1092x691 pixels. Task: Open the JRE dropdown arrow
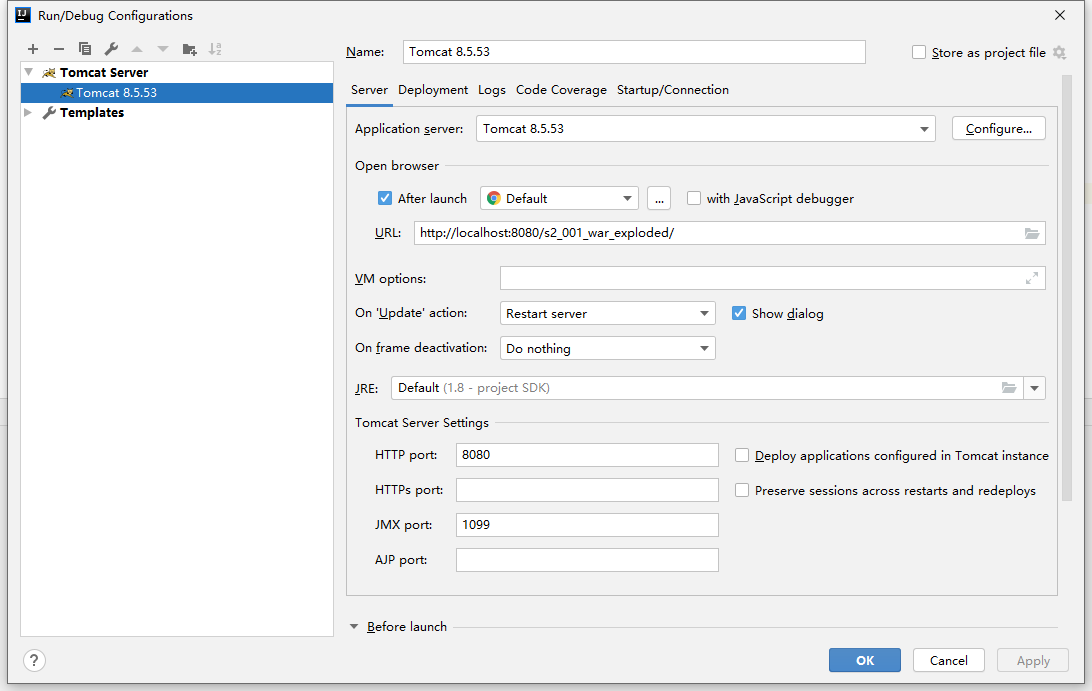(1035, 388)
